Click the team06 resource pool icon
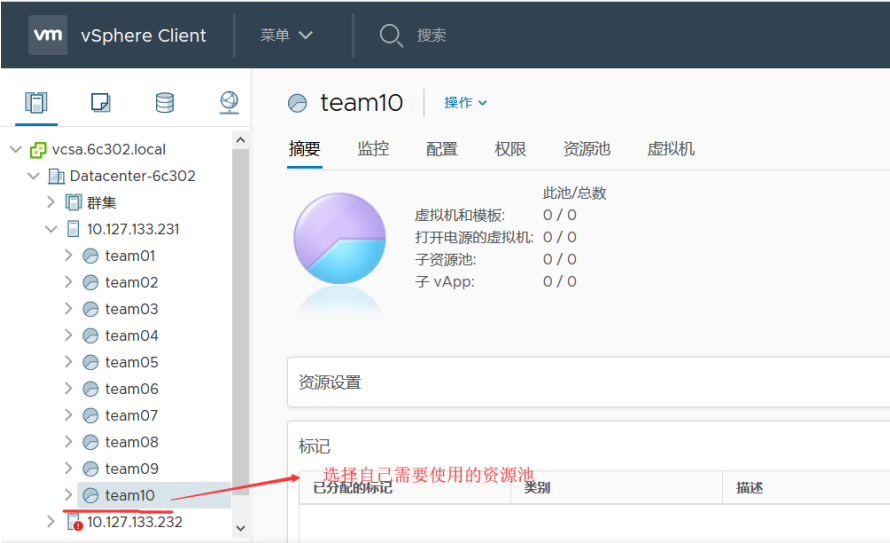890x543 pixels. click(91, 389)
